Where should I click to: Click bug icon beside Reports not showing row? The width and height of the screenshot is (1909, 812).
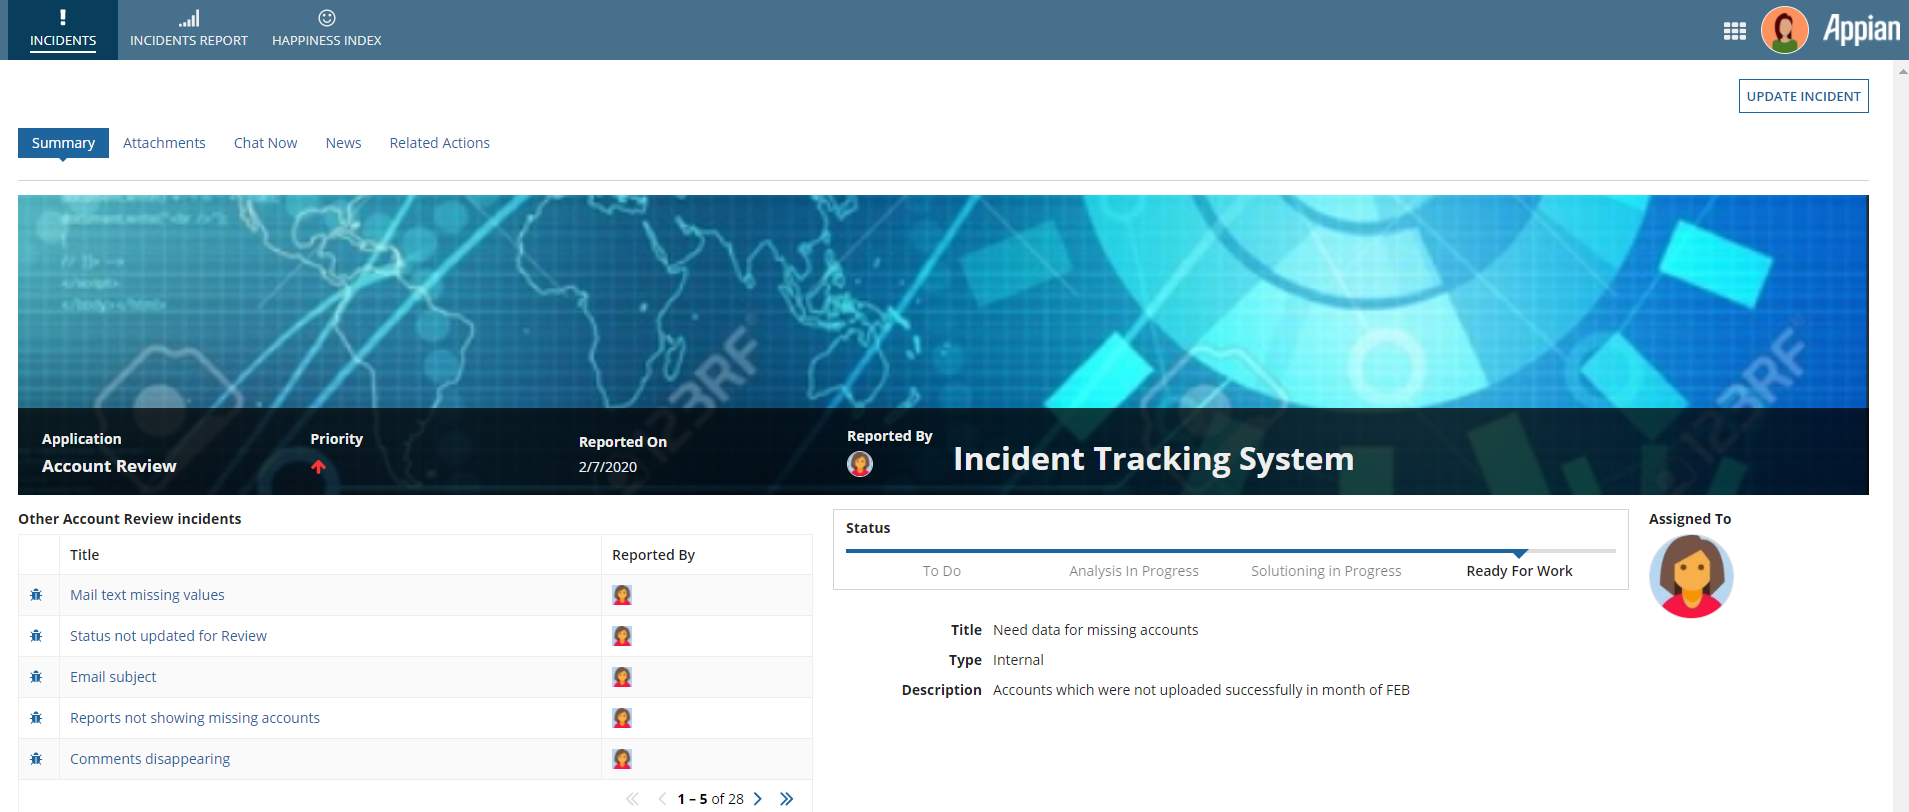36,718
